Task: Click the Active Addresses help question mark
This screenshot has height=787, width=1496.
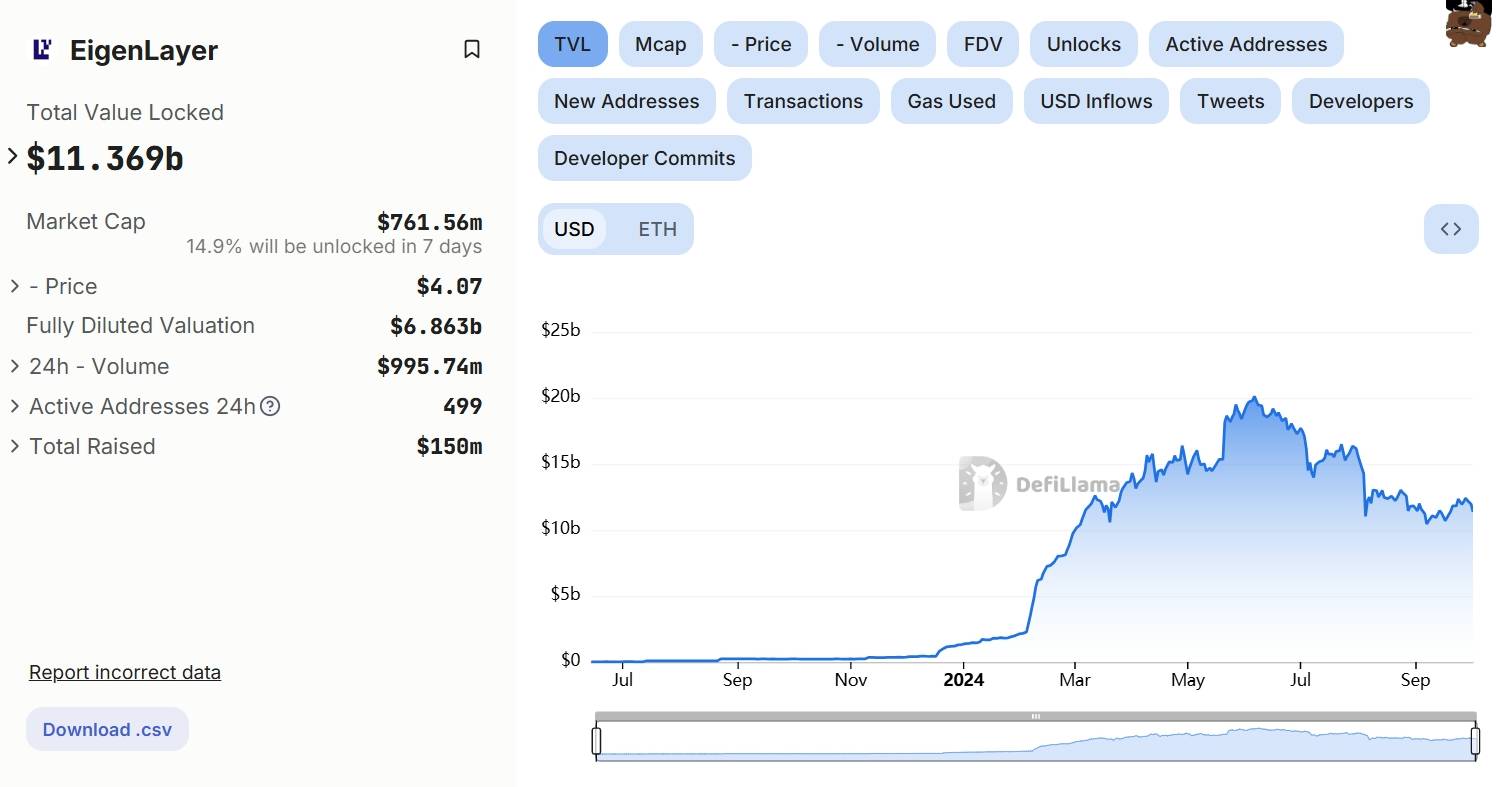Action: pos(270,406)
